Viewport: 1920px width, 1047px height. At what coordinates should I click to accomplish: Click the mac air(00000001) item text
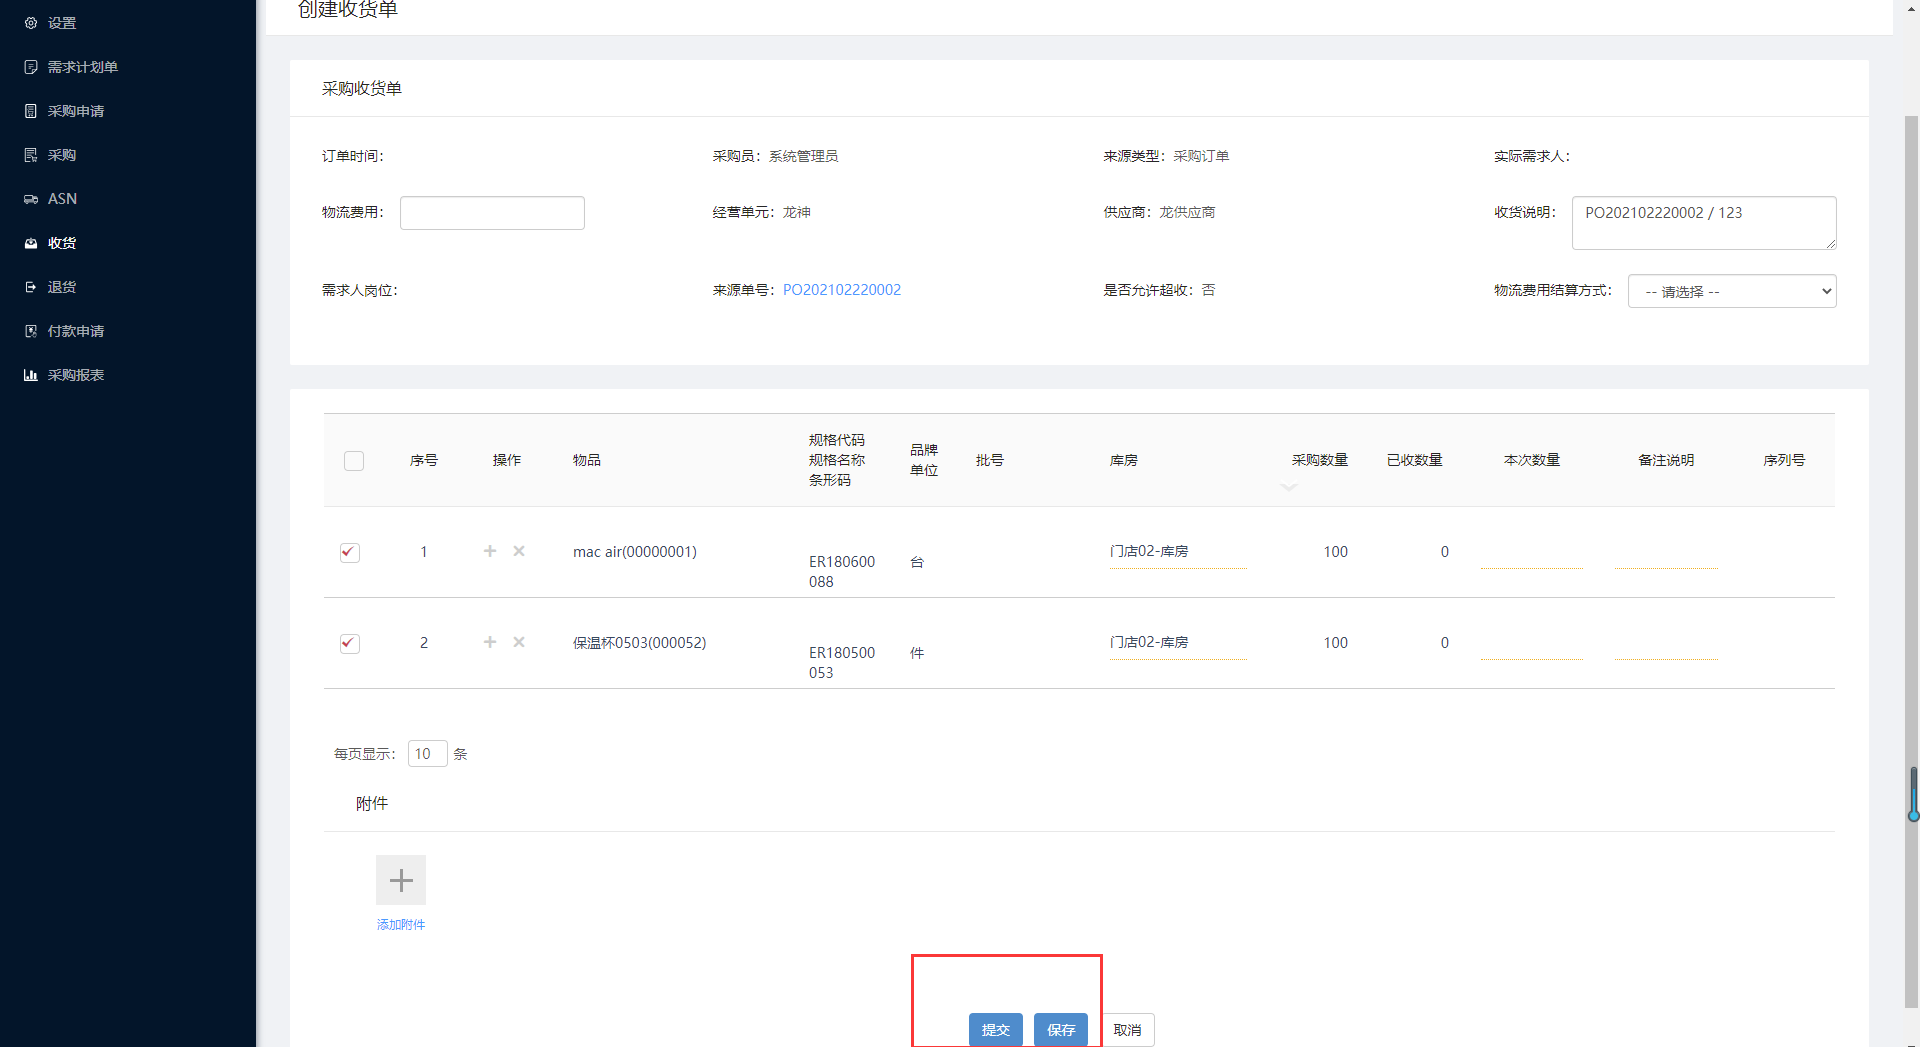tap(635, 552)
